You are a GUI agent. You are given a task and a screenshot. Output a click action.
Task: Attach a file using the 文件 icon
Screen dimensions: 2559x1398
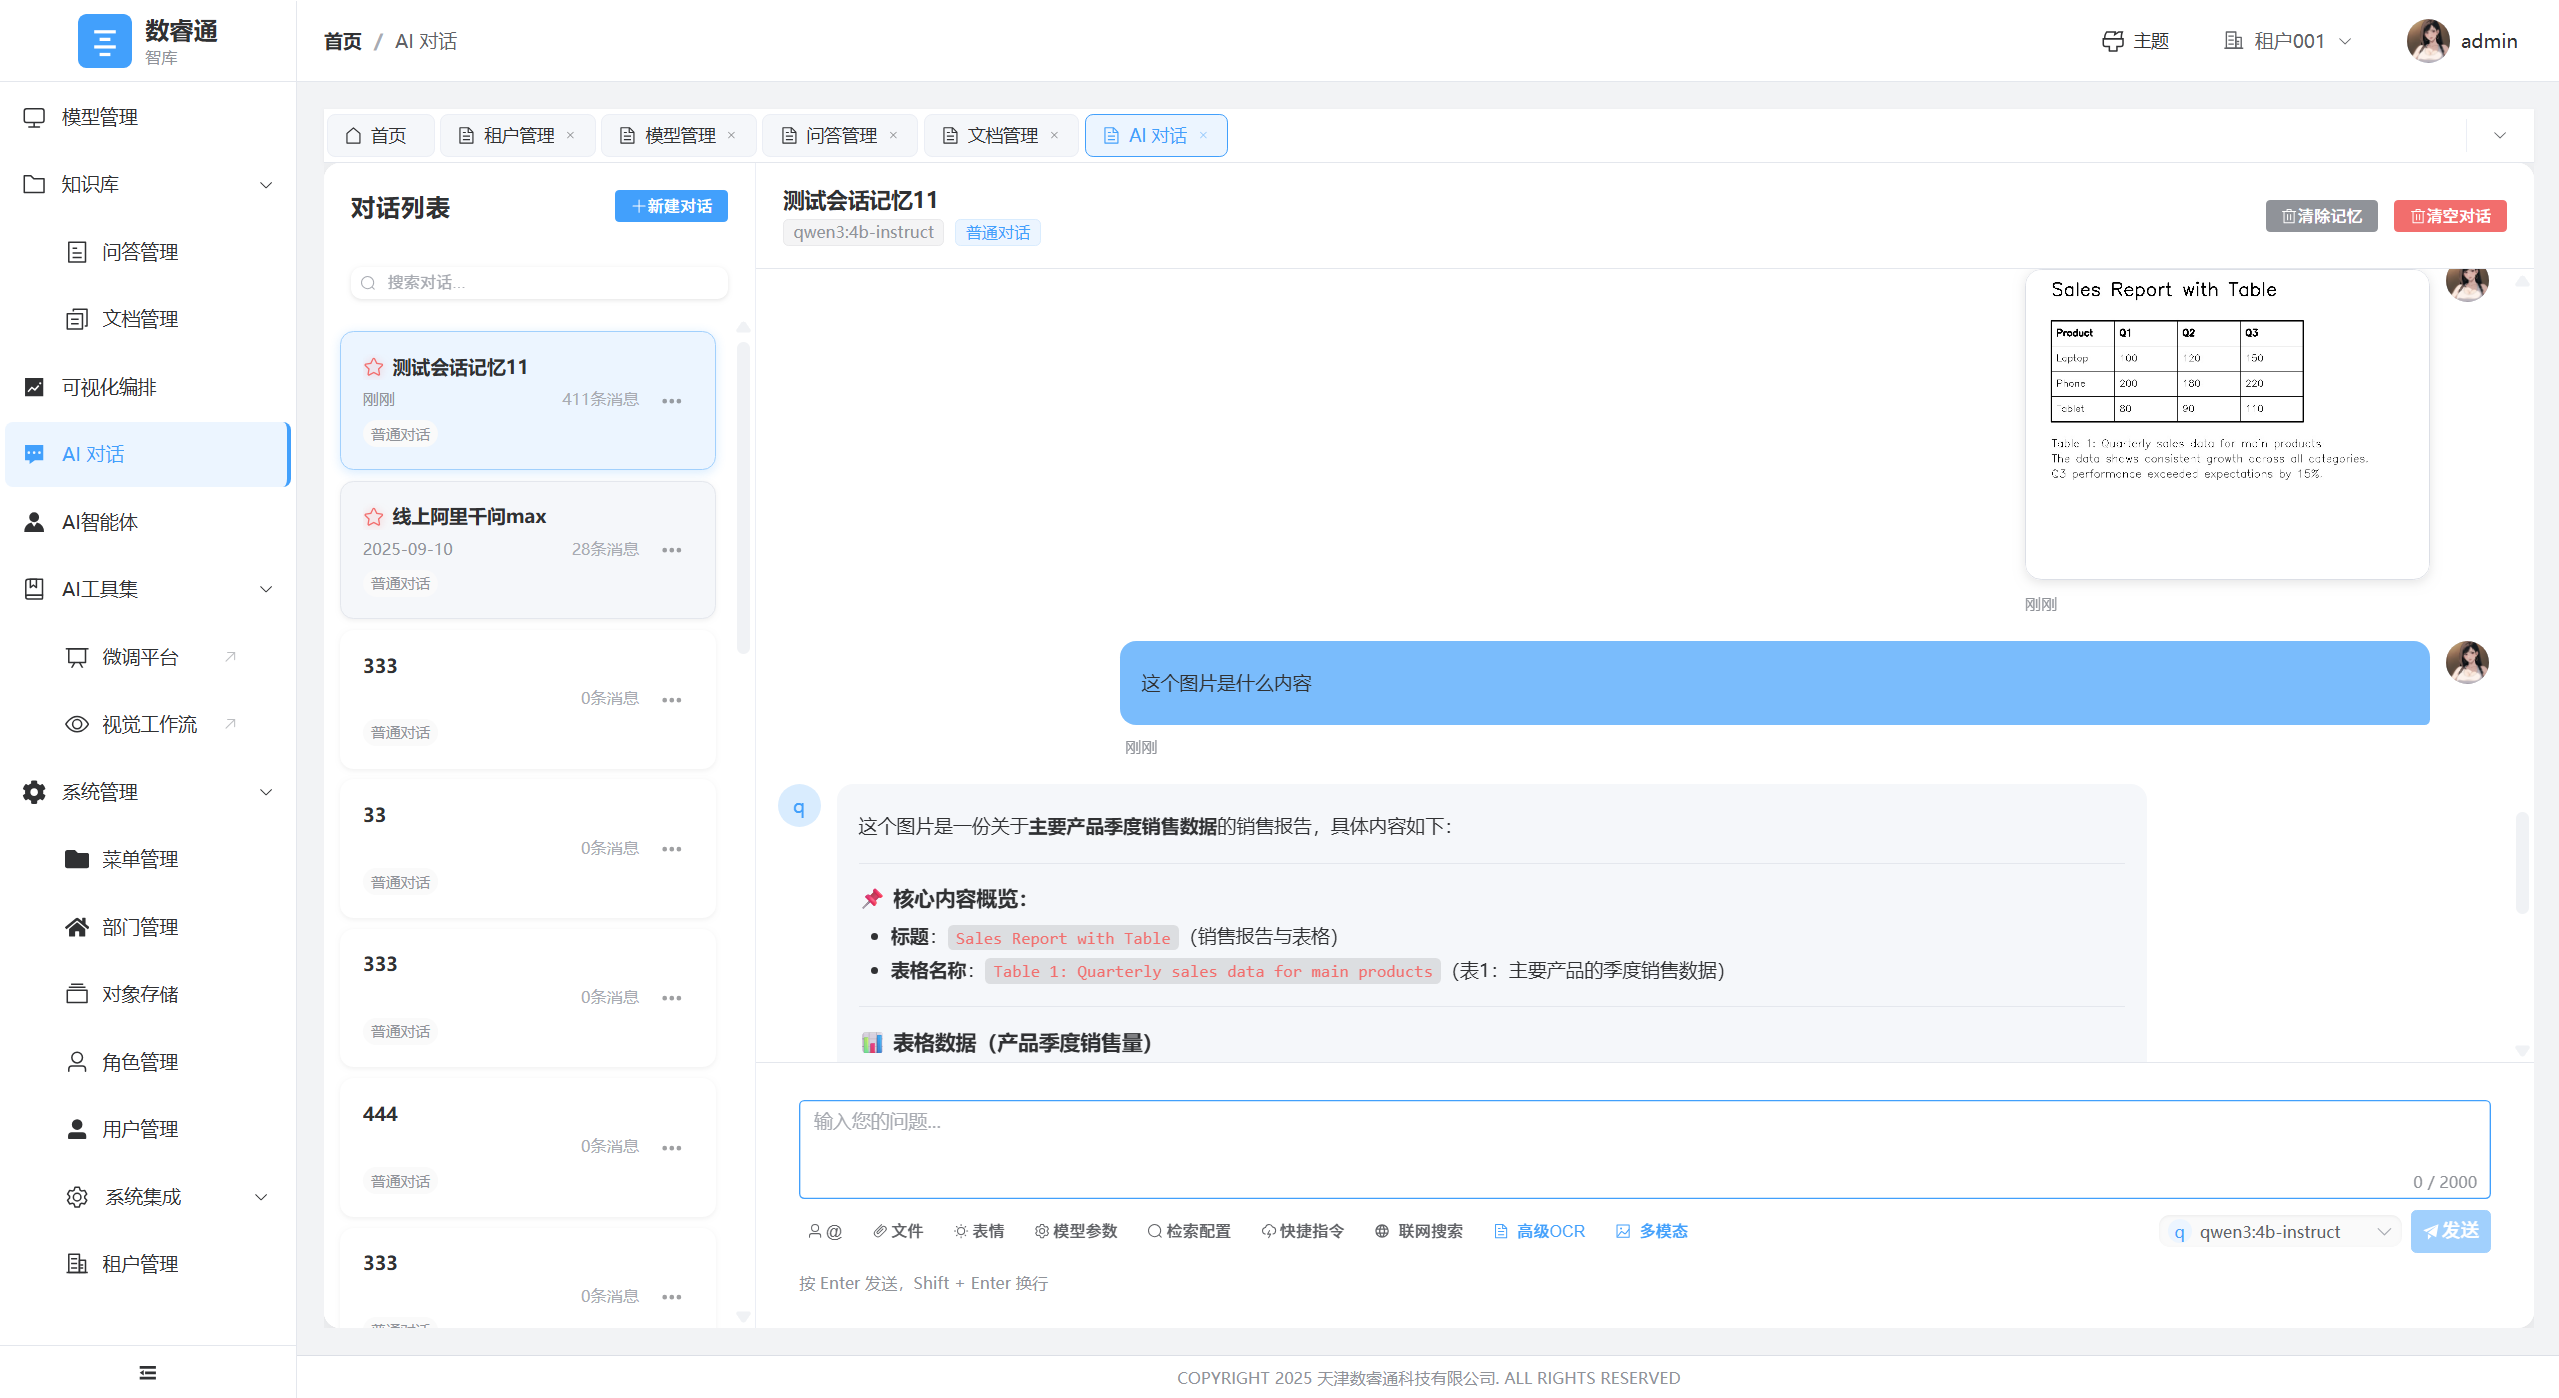(x=897, y=1231)
